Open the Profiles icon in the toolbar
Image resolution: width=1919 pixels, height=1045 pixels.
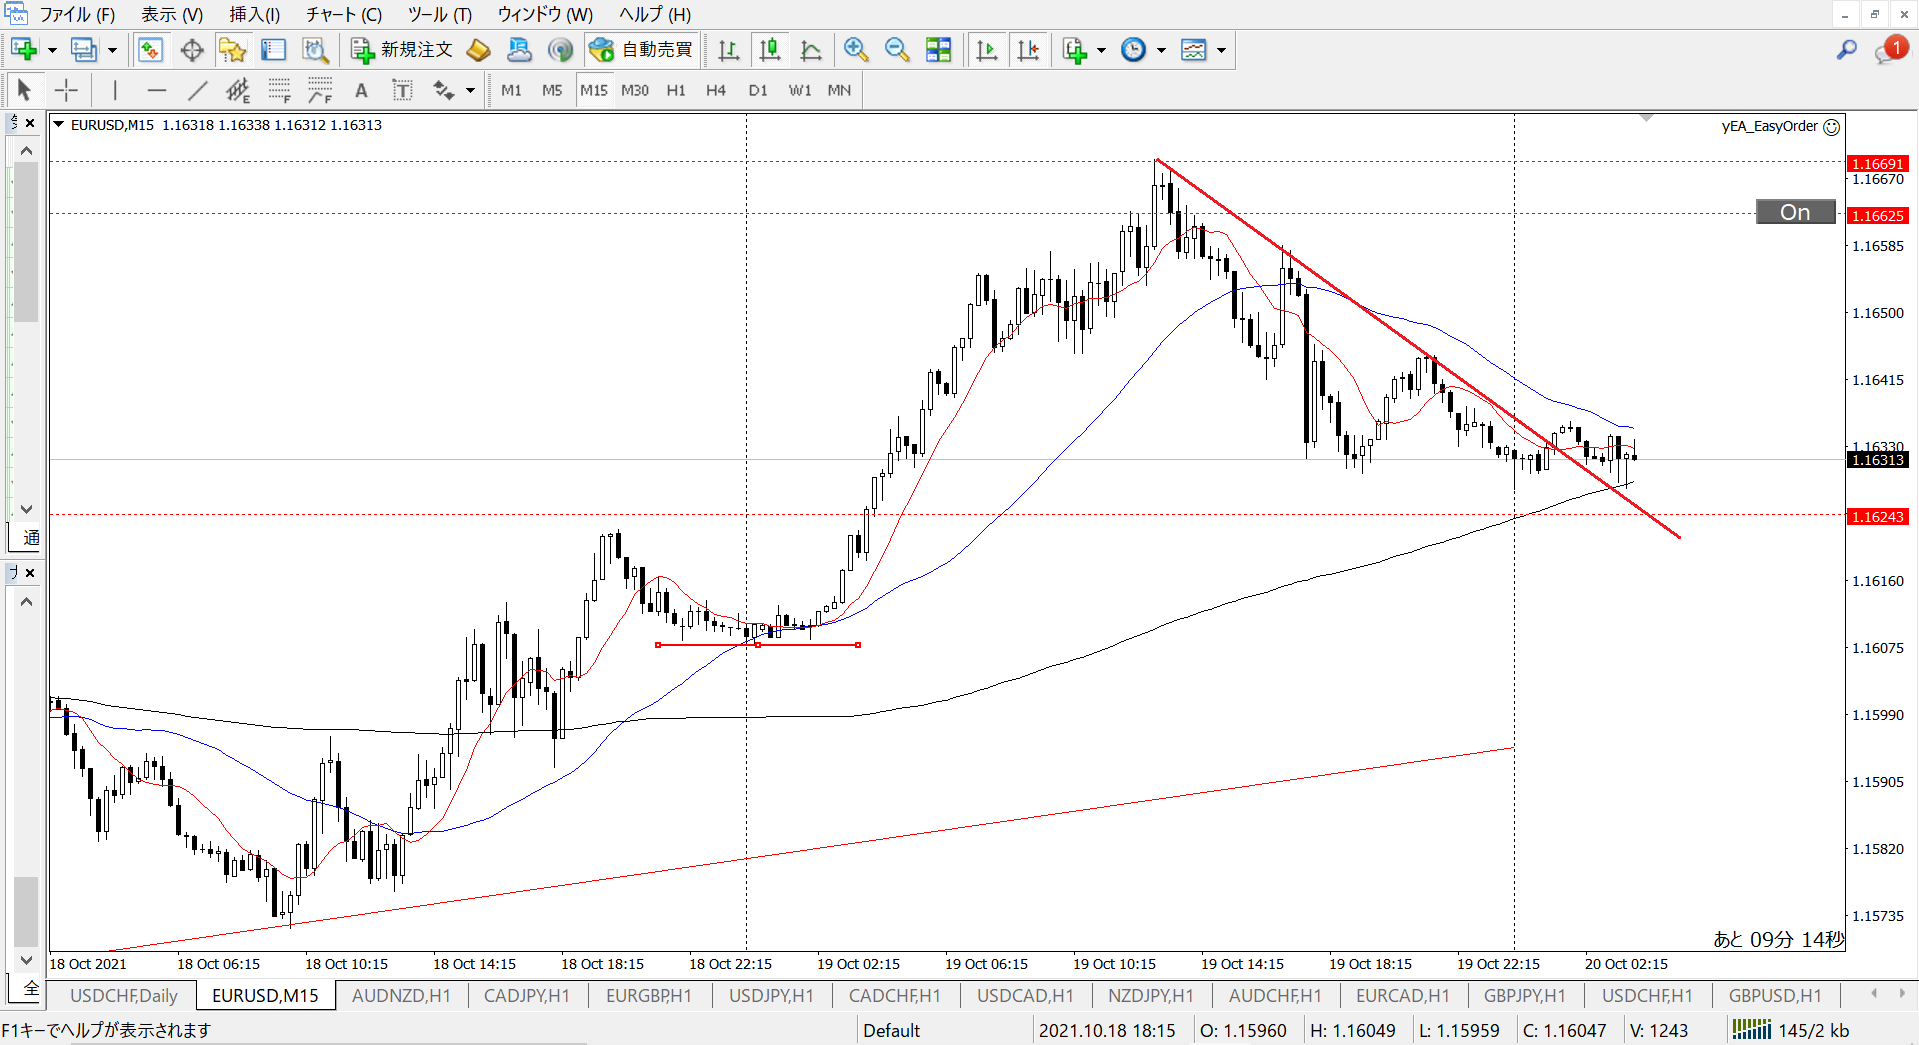pos(85,49)
